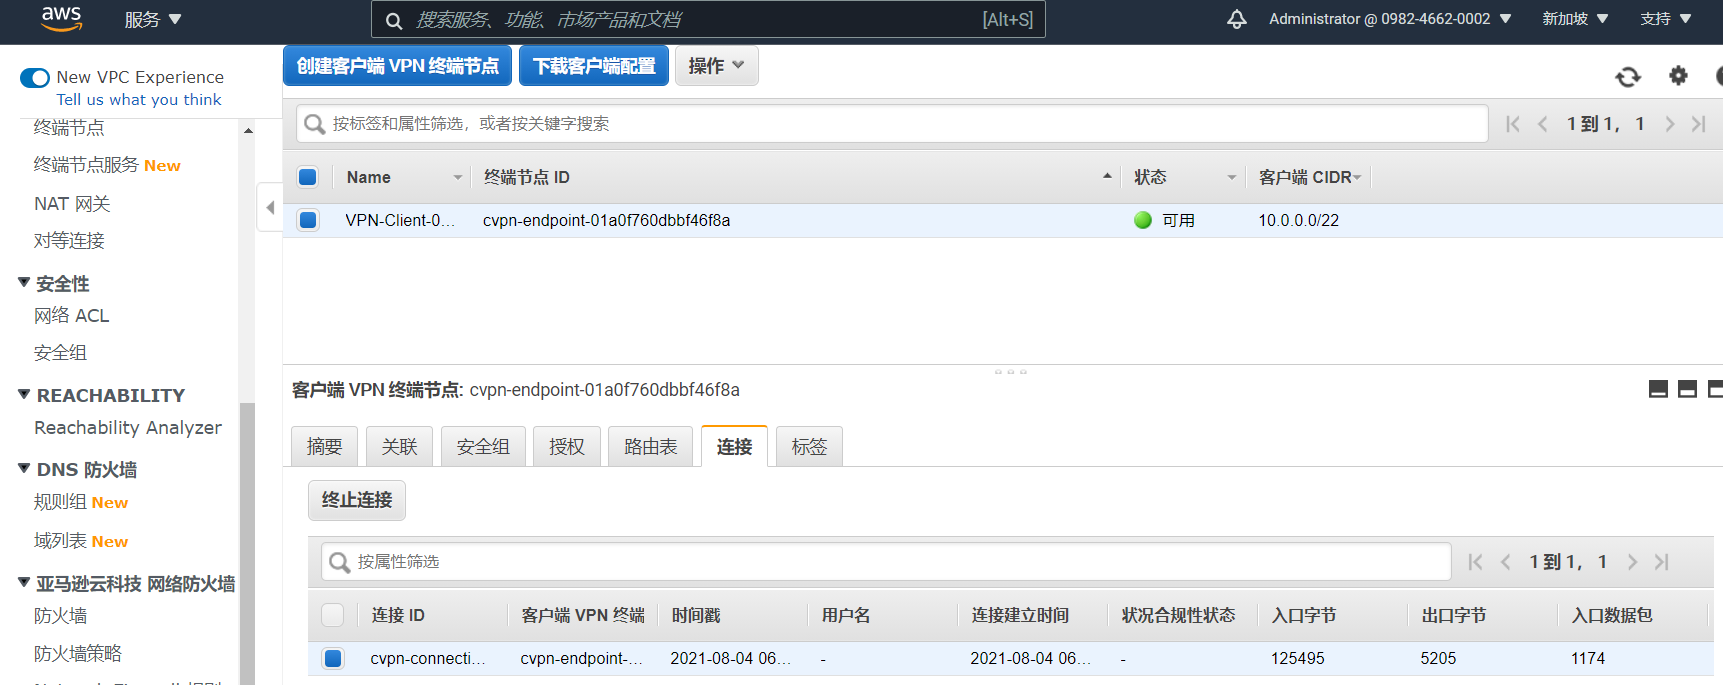
Task: Open 网络 ACL in sidebar
Action: [x=71, y=316]
